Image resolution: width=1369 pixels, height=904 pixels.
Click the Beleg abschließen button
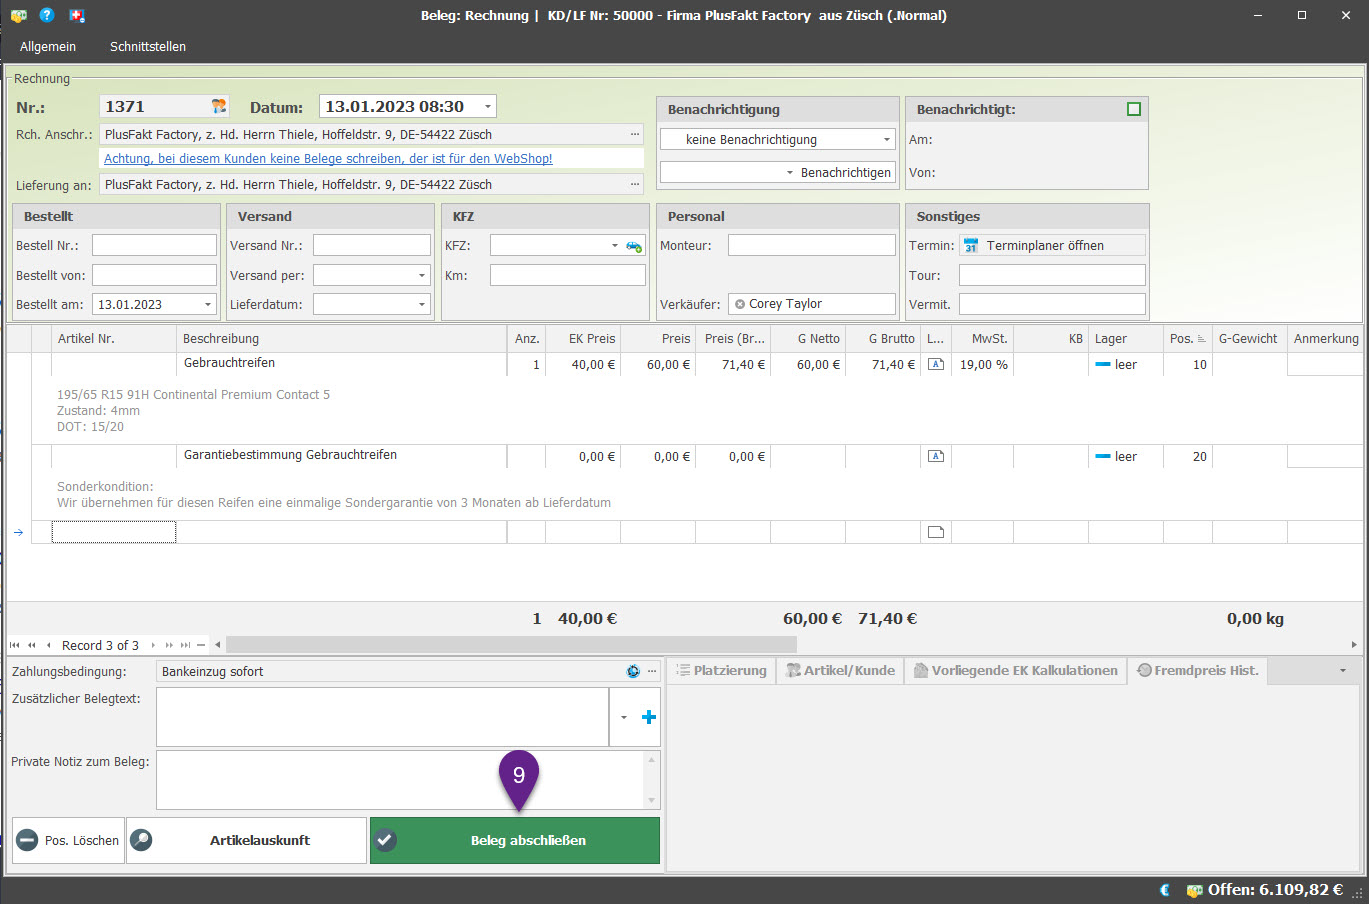point(515,841)
